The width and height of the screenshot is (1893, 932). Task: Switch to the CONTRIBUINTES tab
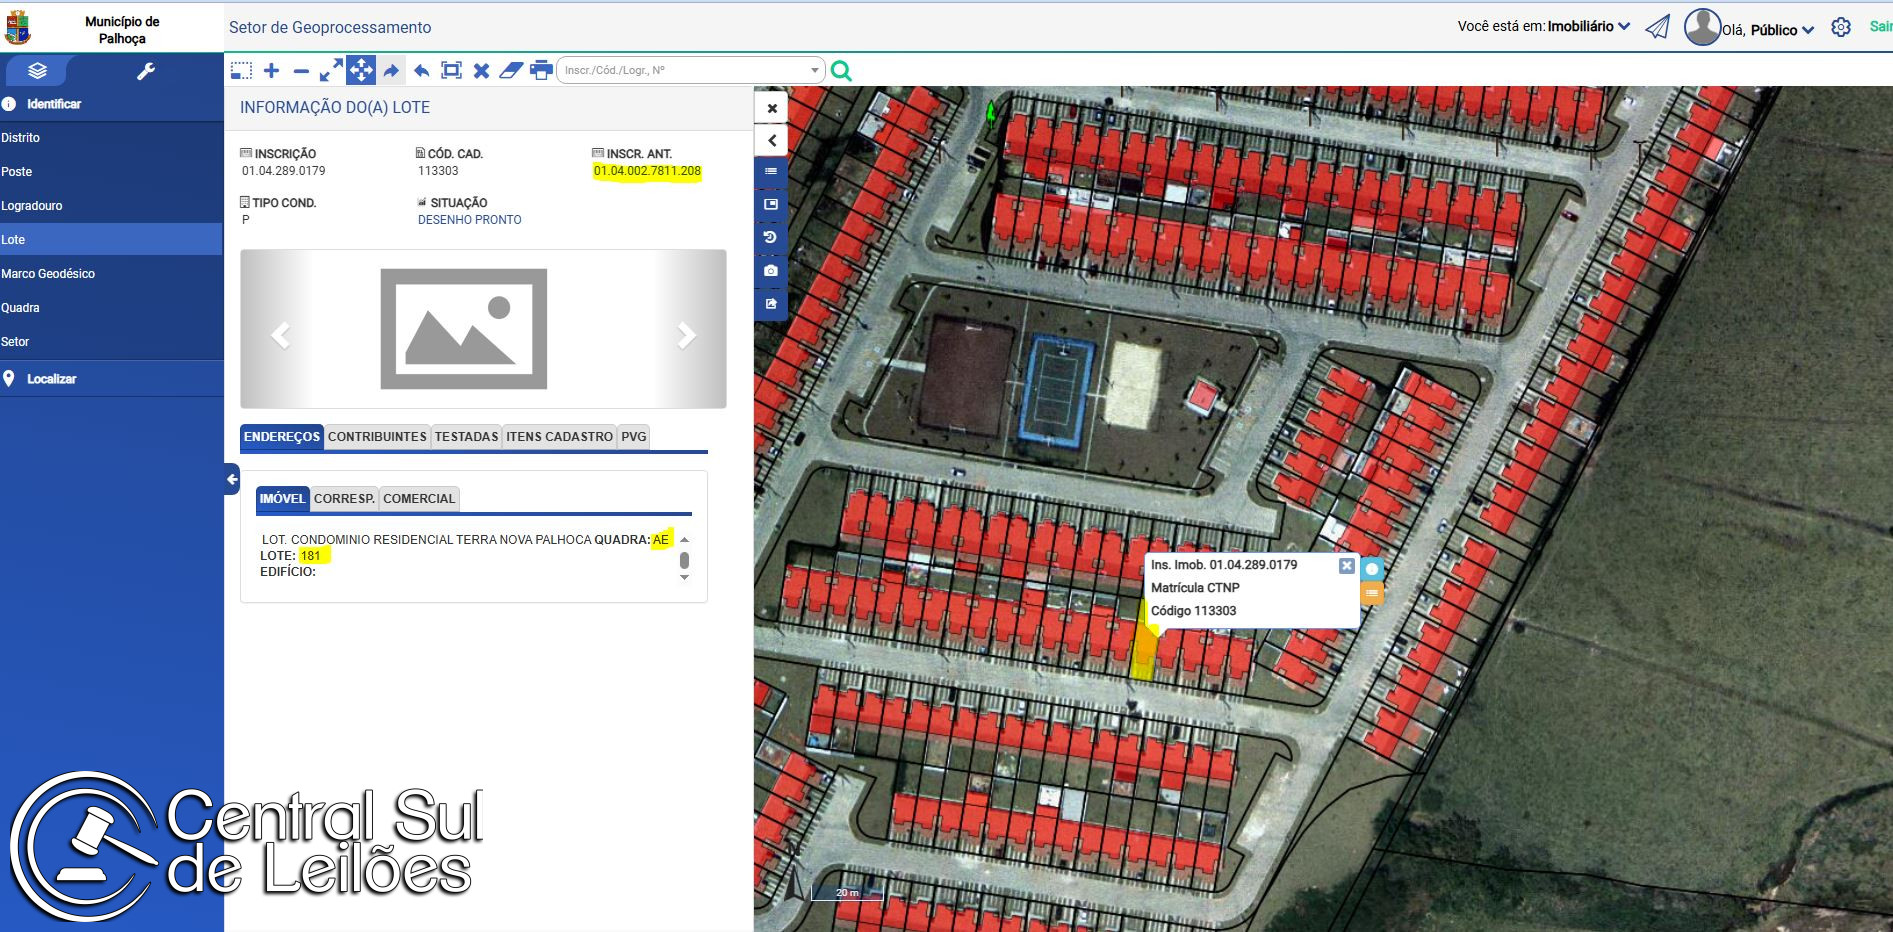377,437
